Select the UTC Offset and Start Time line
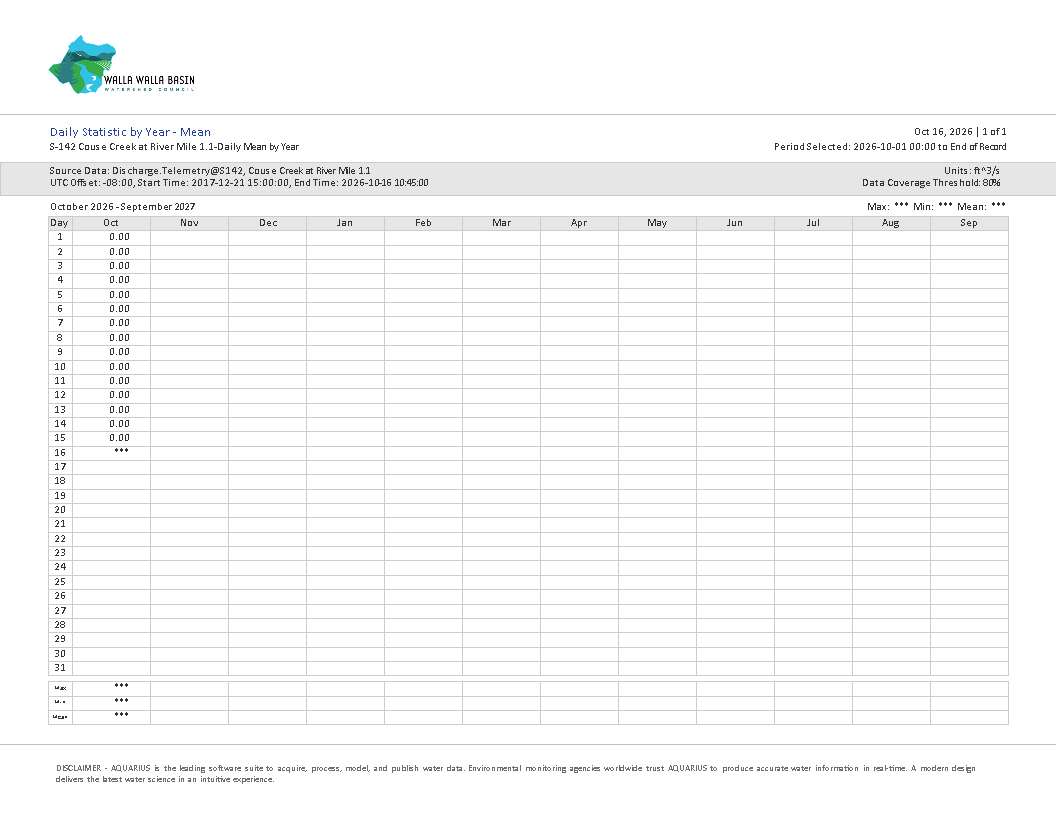Image resolution: width=1056 pixels, height=816 pixels. pyautogui.click(x=239, y=182)
